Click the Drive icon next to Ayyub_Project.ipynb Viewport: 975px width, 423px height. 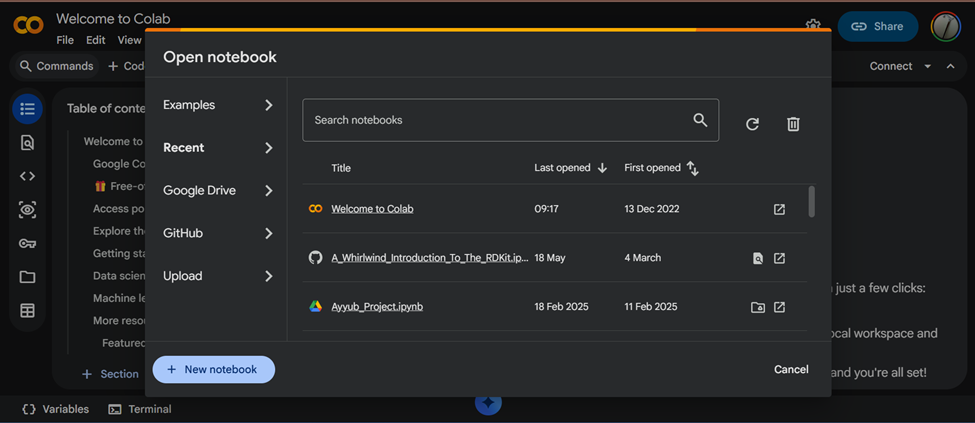click(x=316, y=307)
